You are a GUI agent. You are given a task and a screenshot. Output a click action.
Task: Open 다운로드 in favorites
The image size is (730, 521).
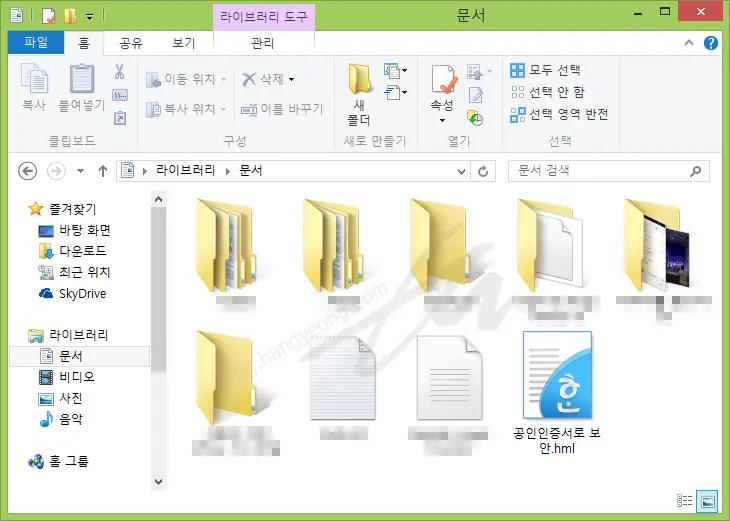[x=72, y=251]
